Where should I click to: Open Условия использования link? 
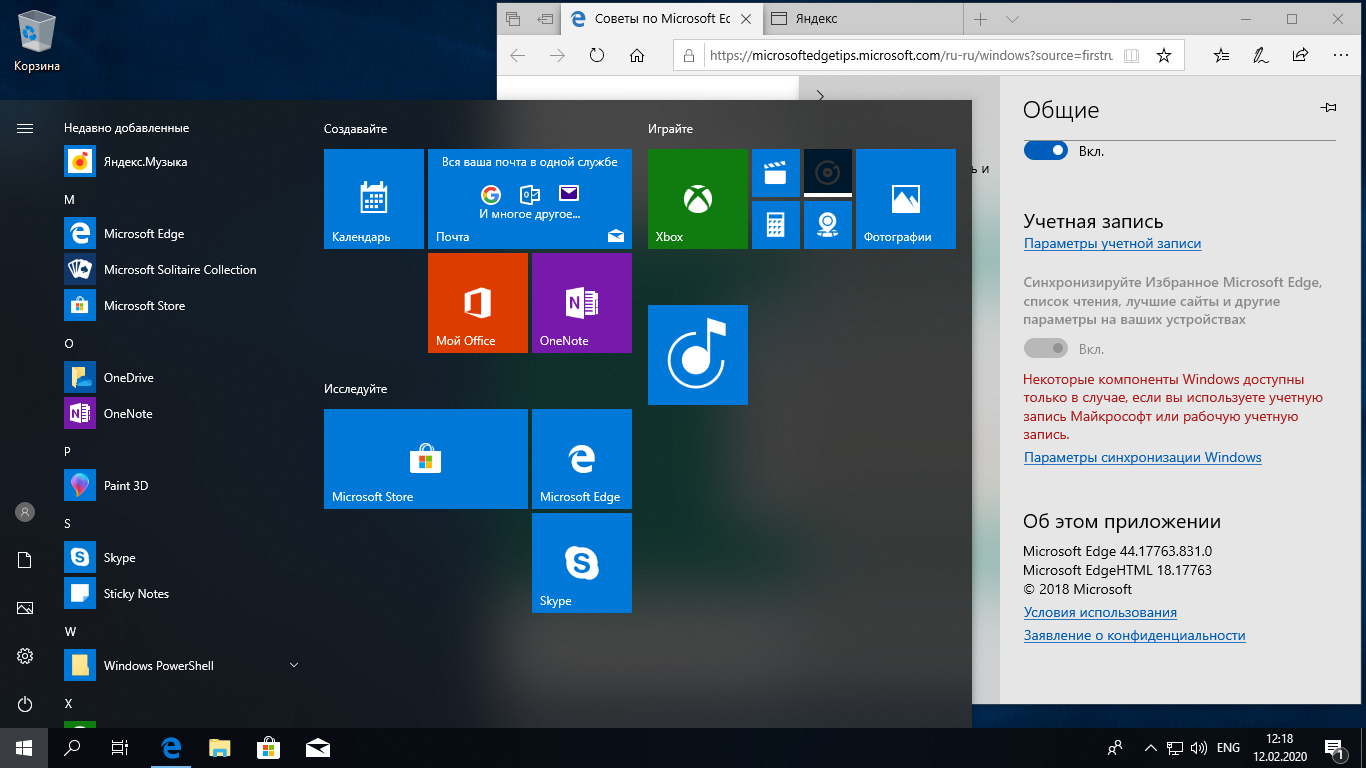click(1100, 612)
